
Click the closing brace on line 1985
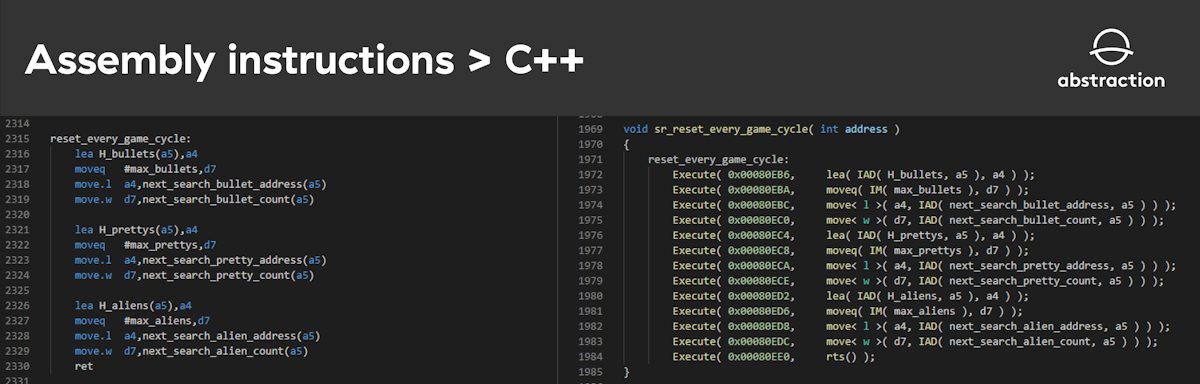(x=626, y=372)
